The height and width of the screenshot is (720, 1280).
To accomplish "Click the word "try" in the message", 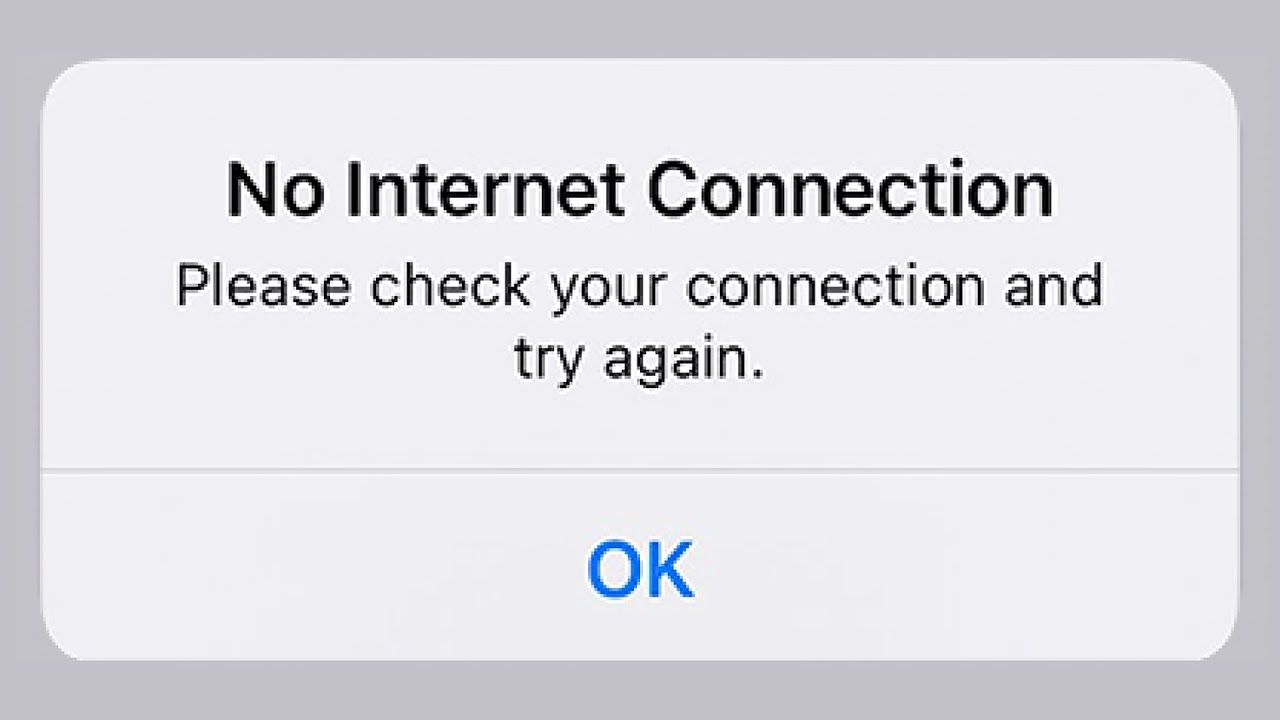I will tap(548, 363).
